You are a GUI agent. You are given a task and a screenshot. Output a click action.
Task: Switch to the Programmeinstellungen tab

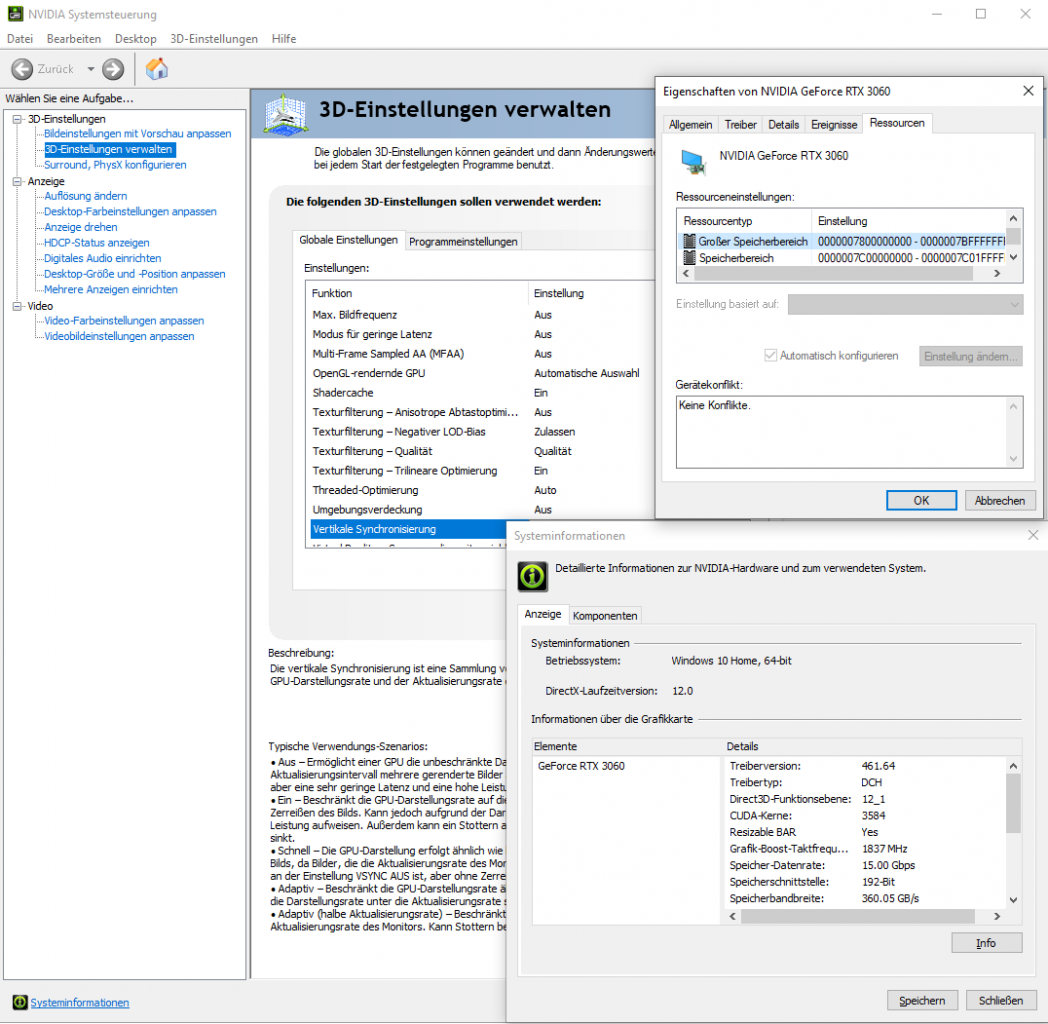click(463, 241)
